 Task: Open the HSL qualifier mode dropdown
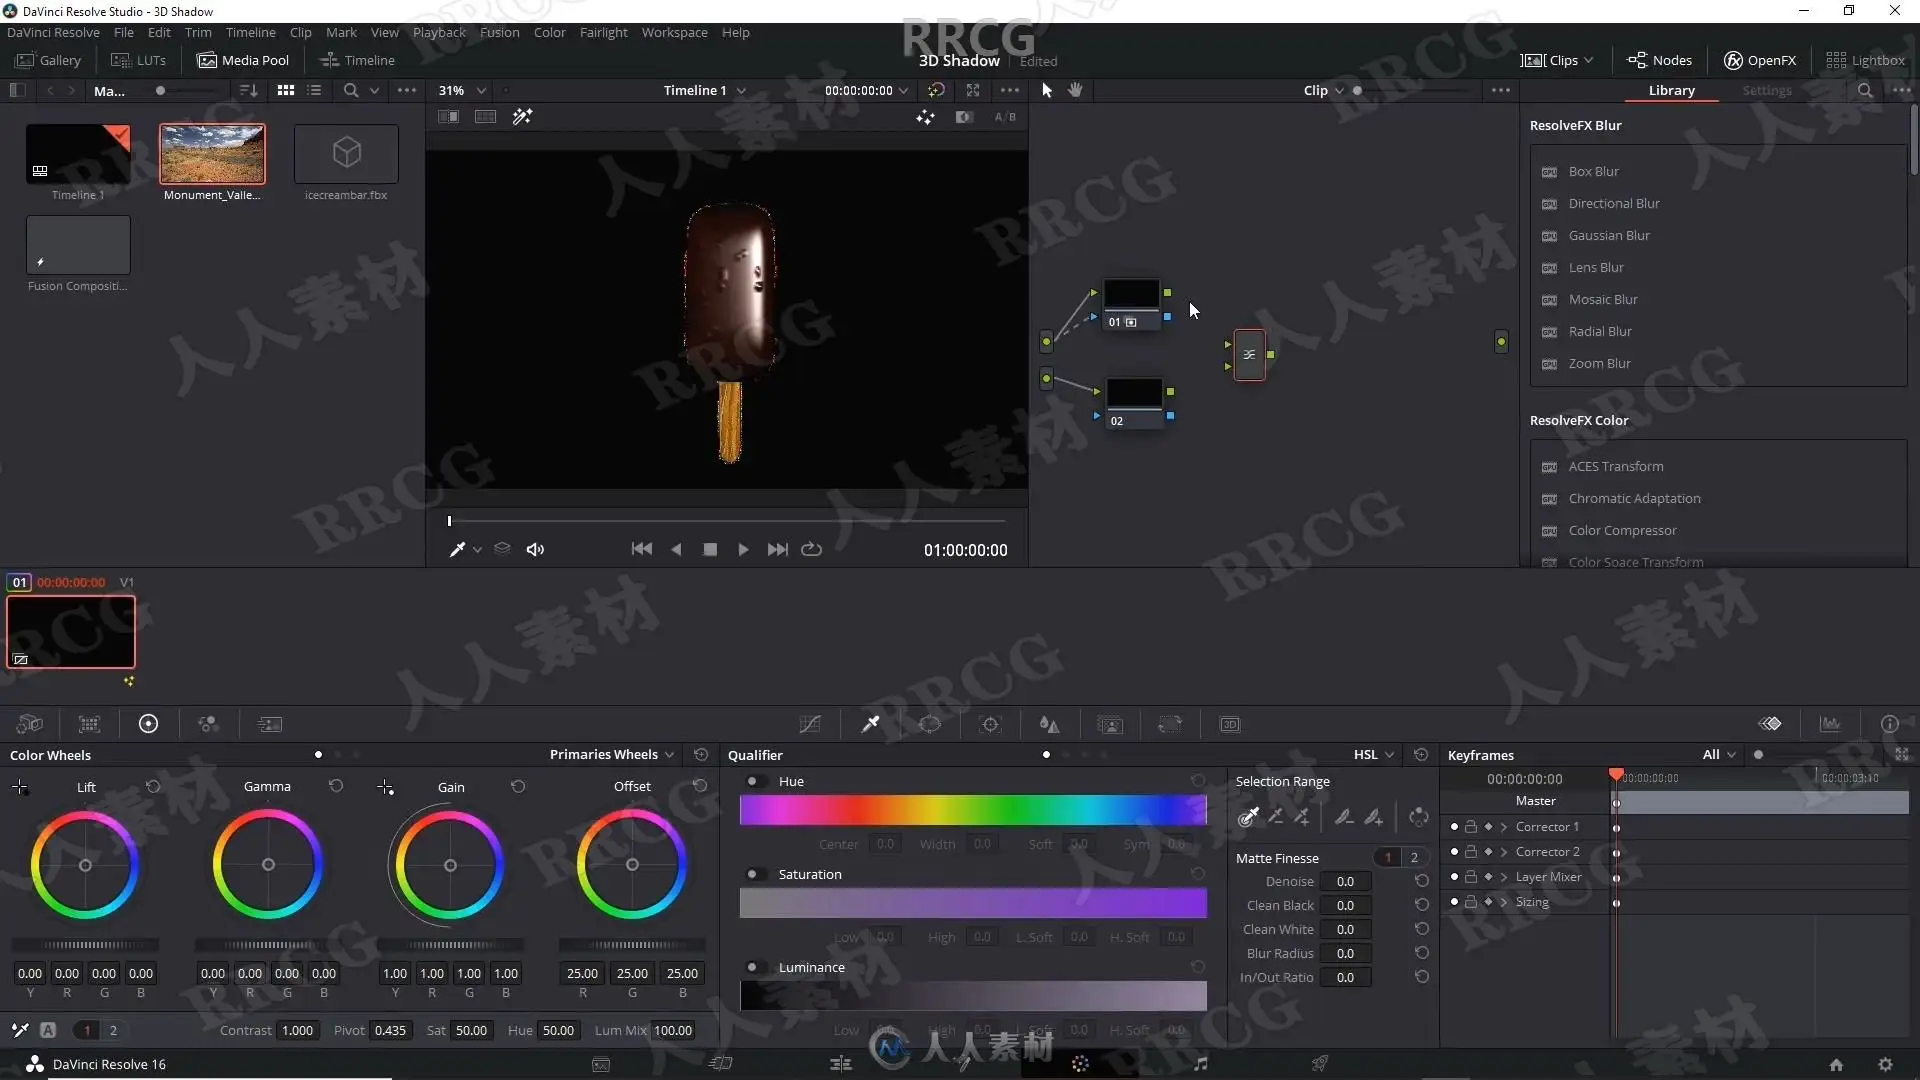[x=1374, y=755]
